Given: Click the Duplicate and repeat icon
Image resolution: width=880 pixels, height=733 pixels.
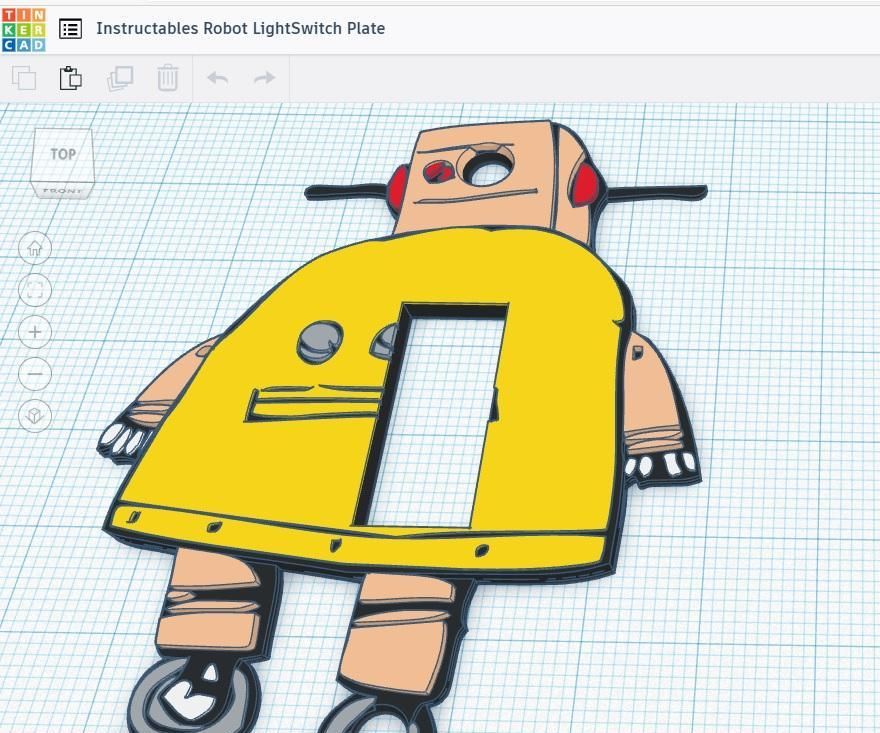Looking at the screenshot, I should (120, 77).
